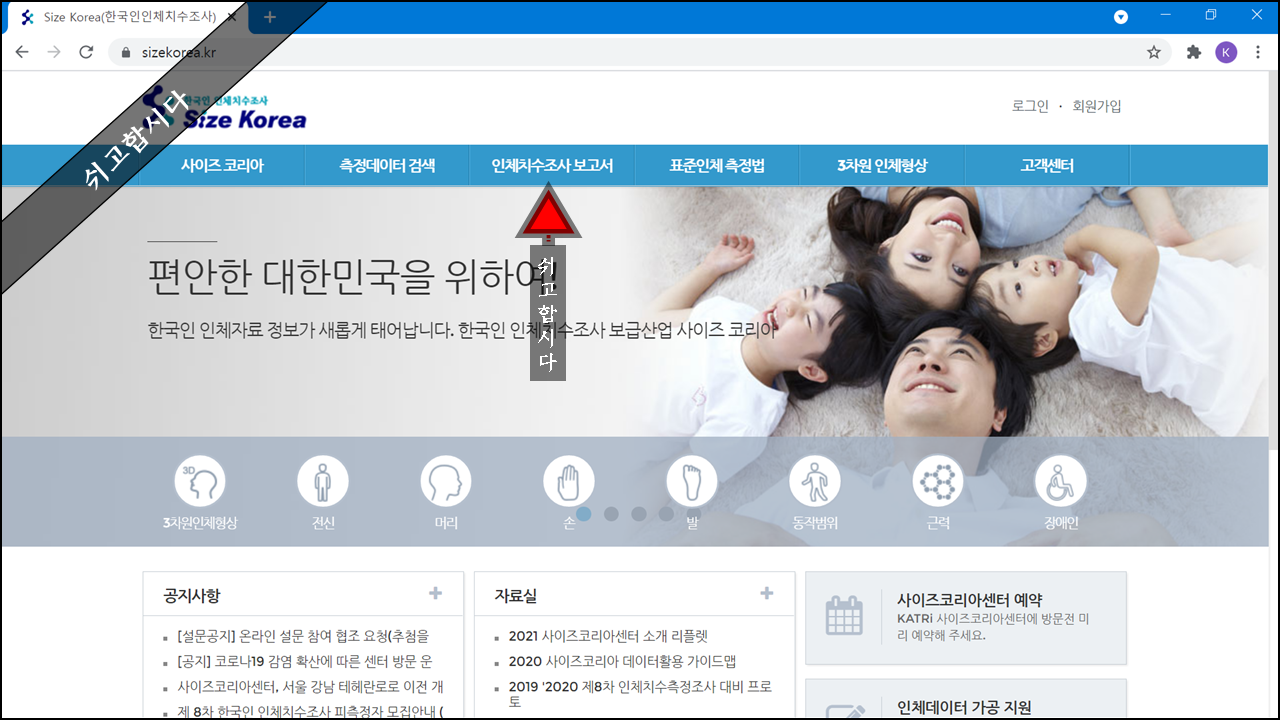
Task: Click the 자료실 section heading
Action: coord(516,595)
